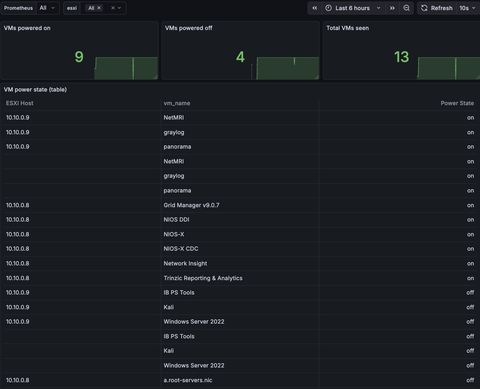Click power state on for Grid Manager
The image size is (480, 389).
pos(470,205)
